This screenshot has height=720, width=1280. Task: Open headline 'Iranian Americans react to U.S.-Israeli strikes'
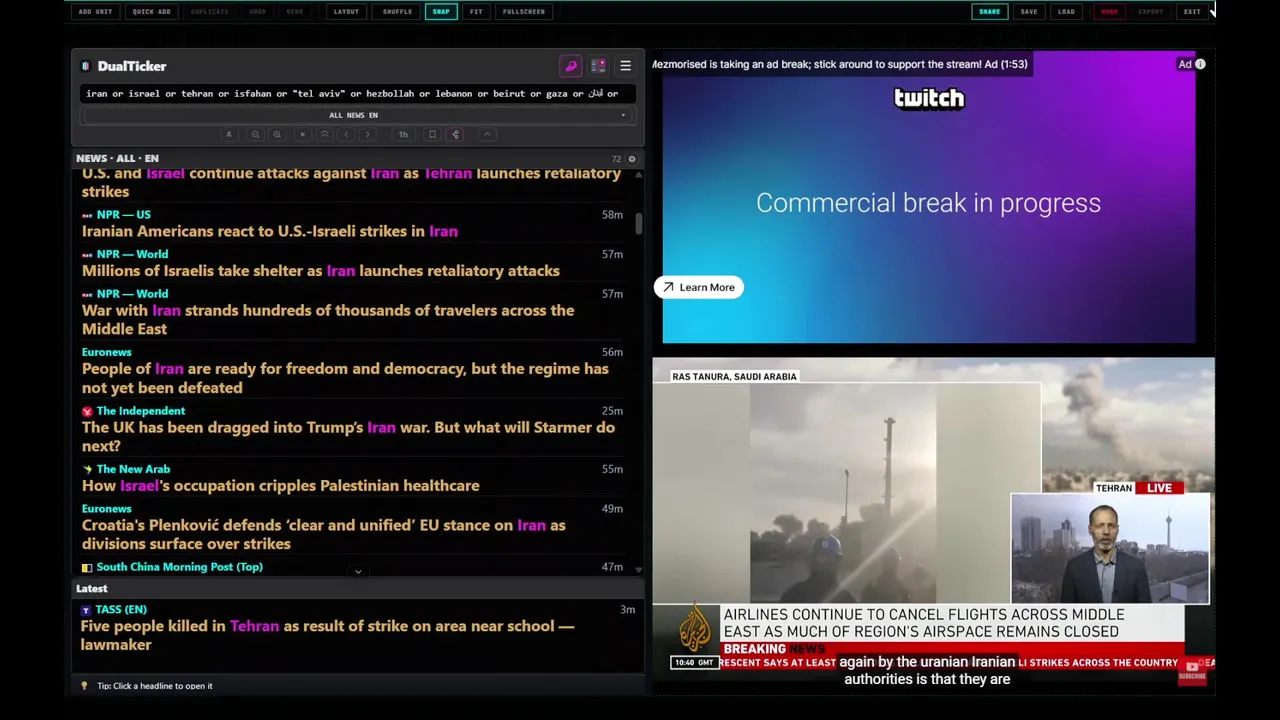pos(270,231)
